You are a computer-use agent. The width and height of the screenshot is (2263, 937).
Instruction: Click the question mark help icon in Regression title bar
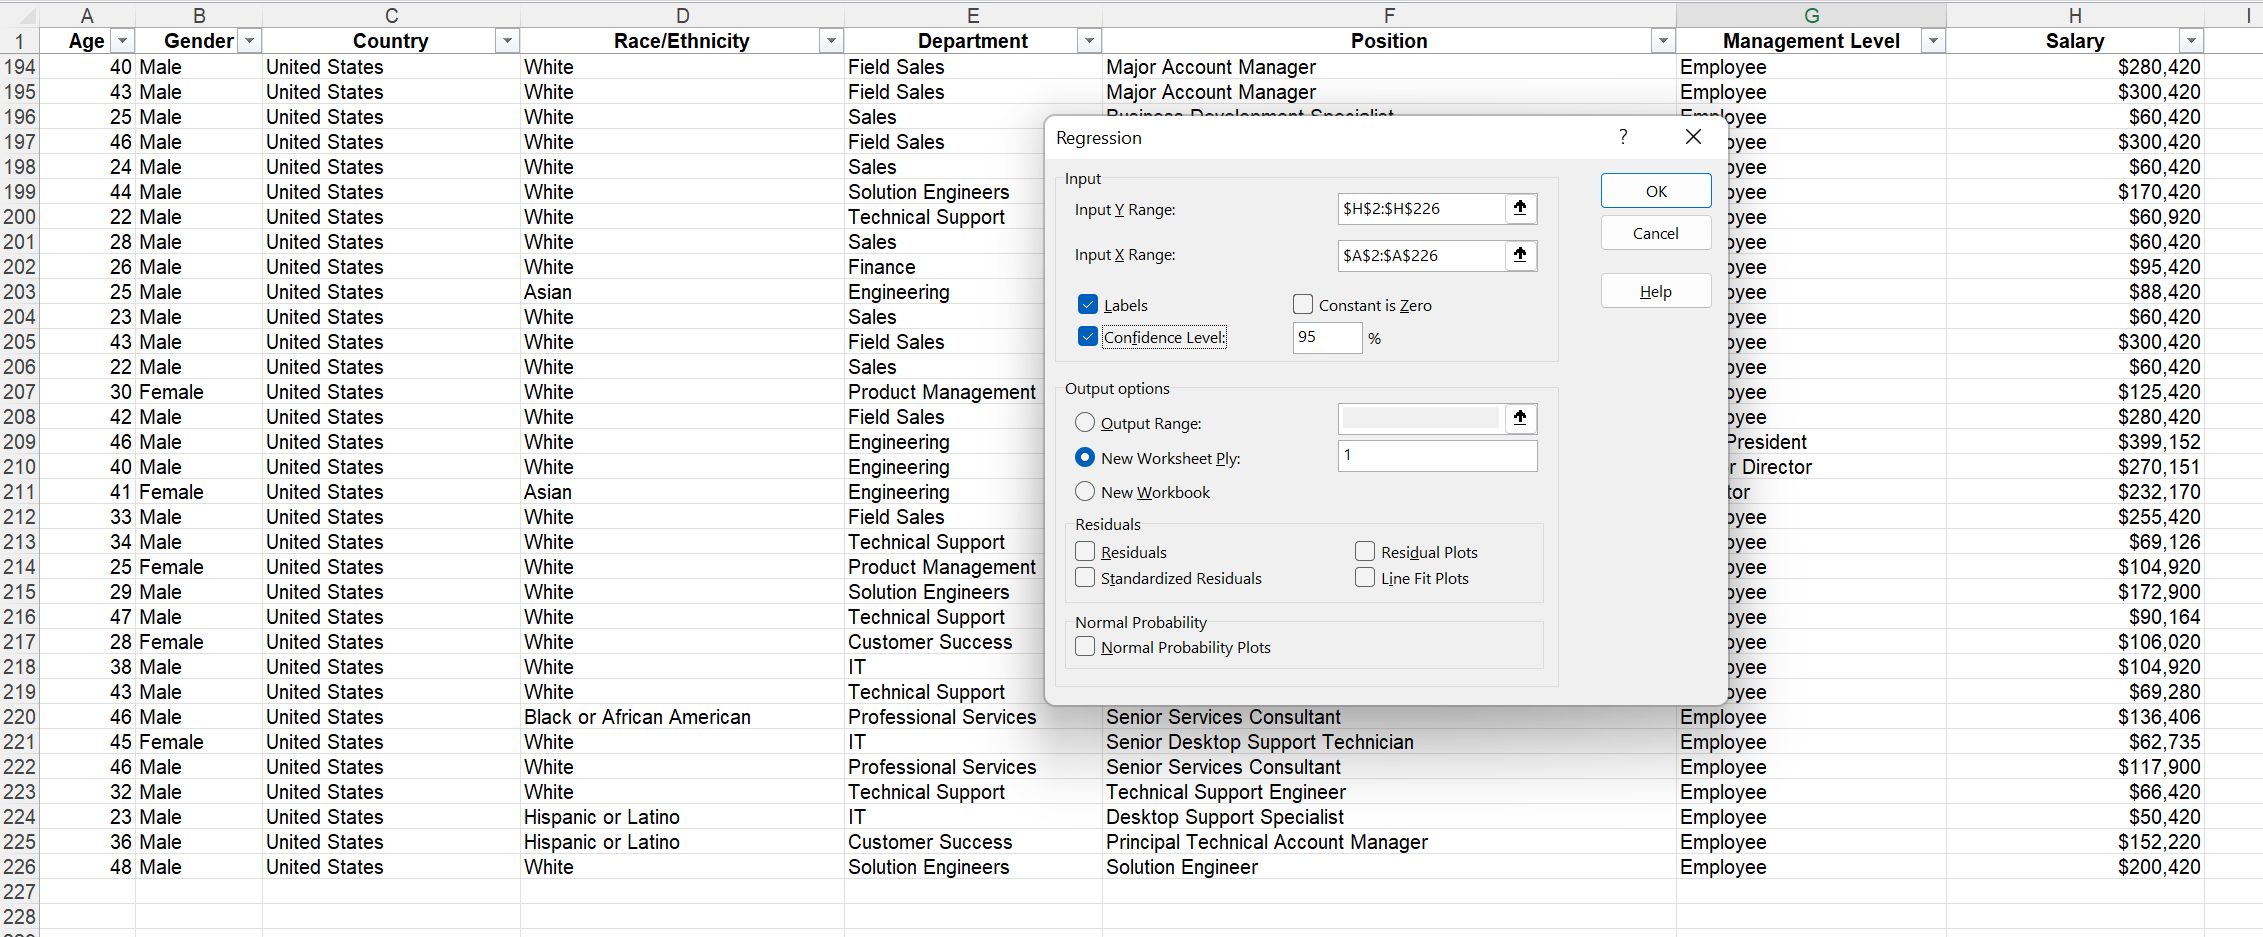pyautogui.click(x=1623, y=137)
